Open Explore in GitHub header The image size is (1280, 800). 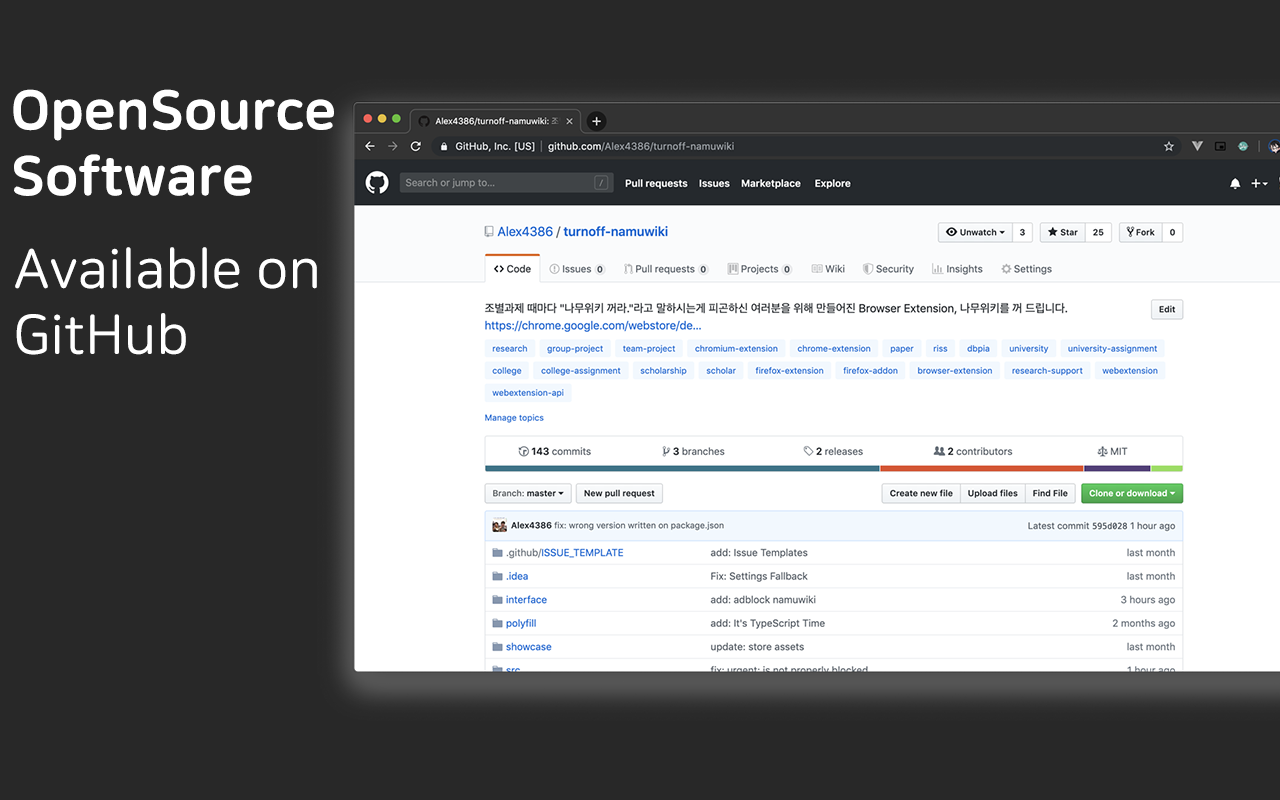click(832, 183)
